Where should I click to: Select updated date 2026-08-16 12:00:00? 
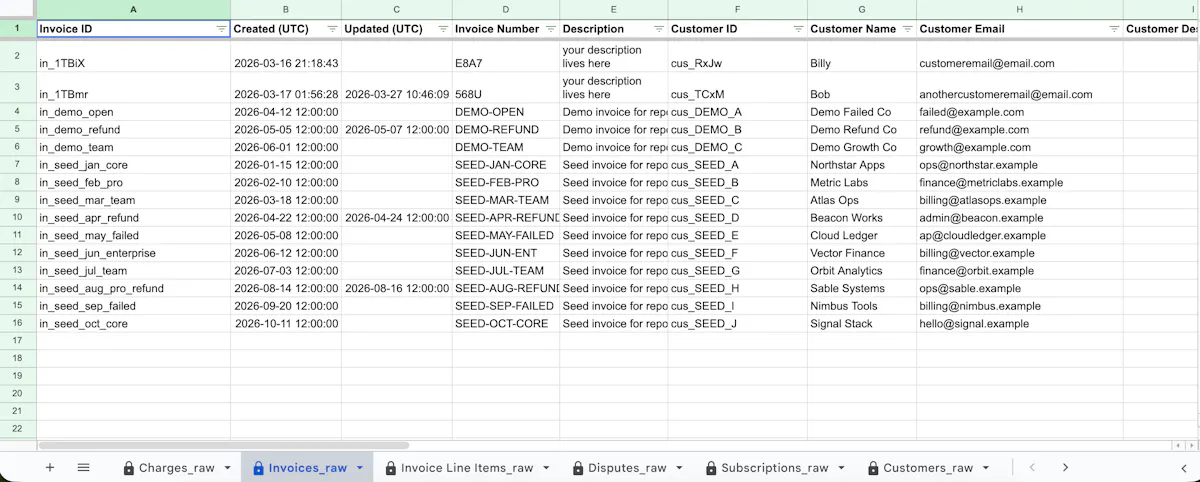[396, 288]
